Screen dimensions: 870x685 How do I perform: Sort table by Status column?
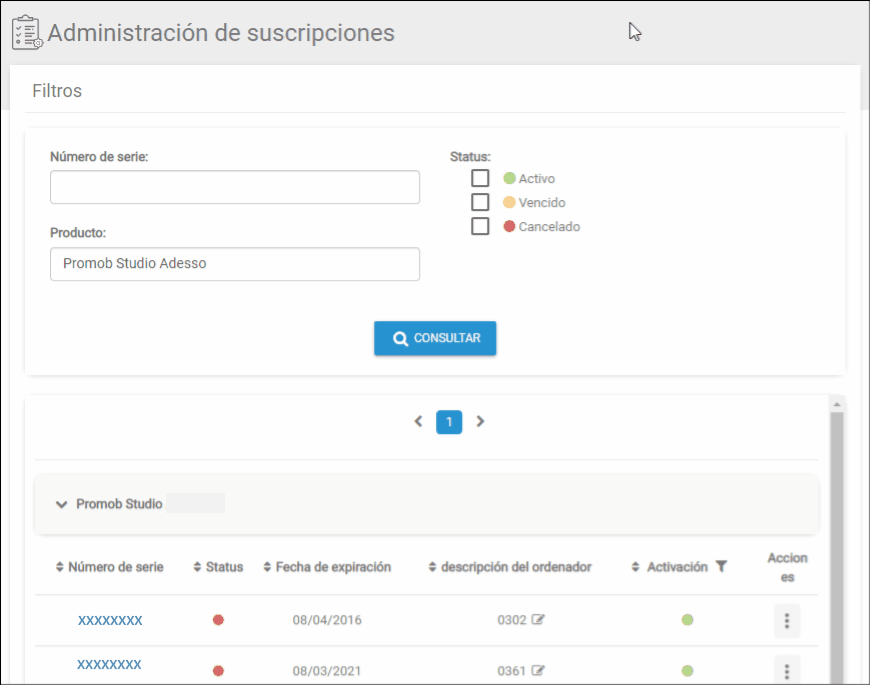coord(218,567)
